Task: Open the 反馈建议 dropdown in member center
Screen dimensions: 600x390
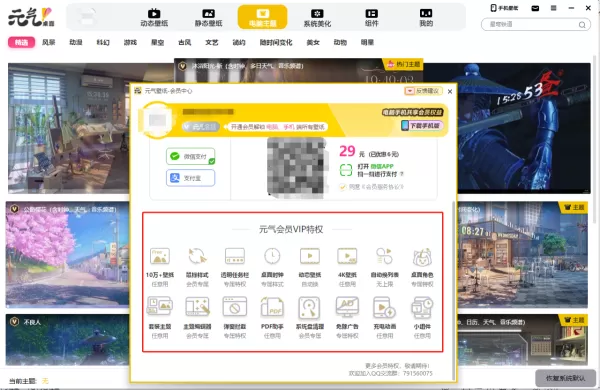Action: (423, 91)
